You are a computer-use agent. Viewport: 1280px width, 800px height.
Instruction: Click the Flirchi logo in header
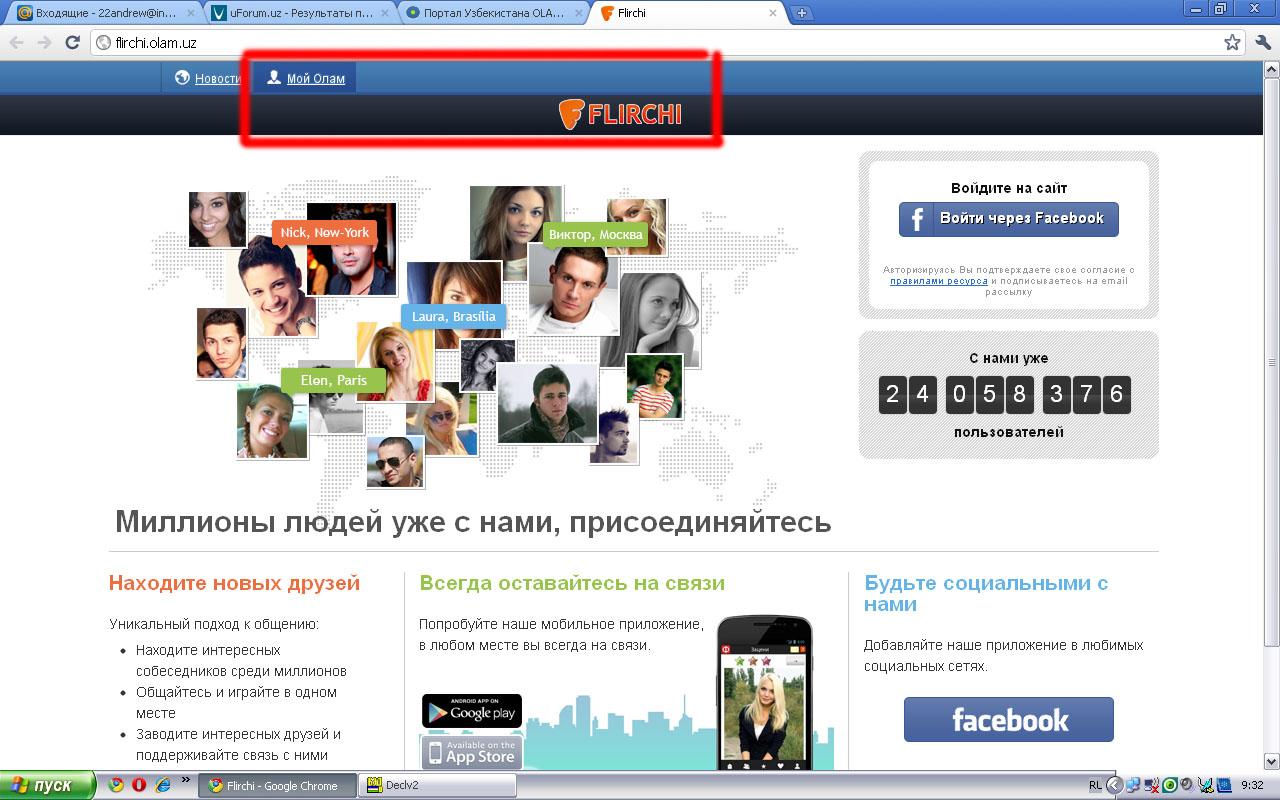[x=620, y=114]
